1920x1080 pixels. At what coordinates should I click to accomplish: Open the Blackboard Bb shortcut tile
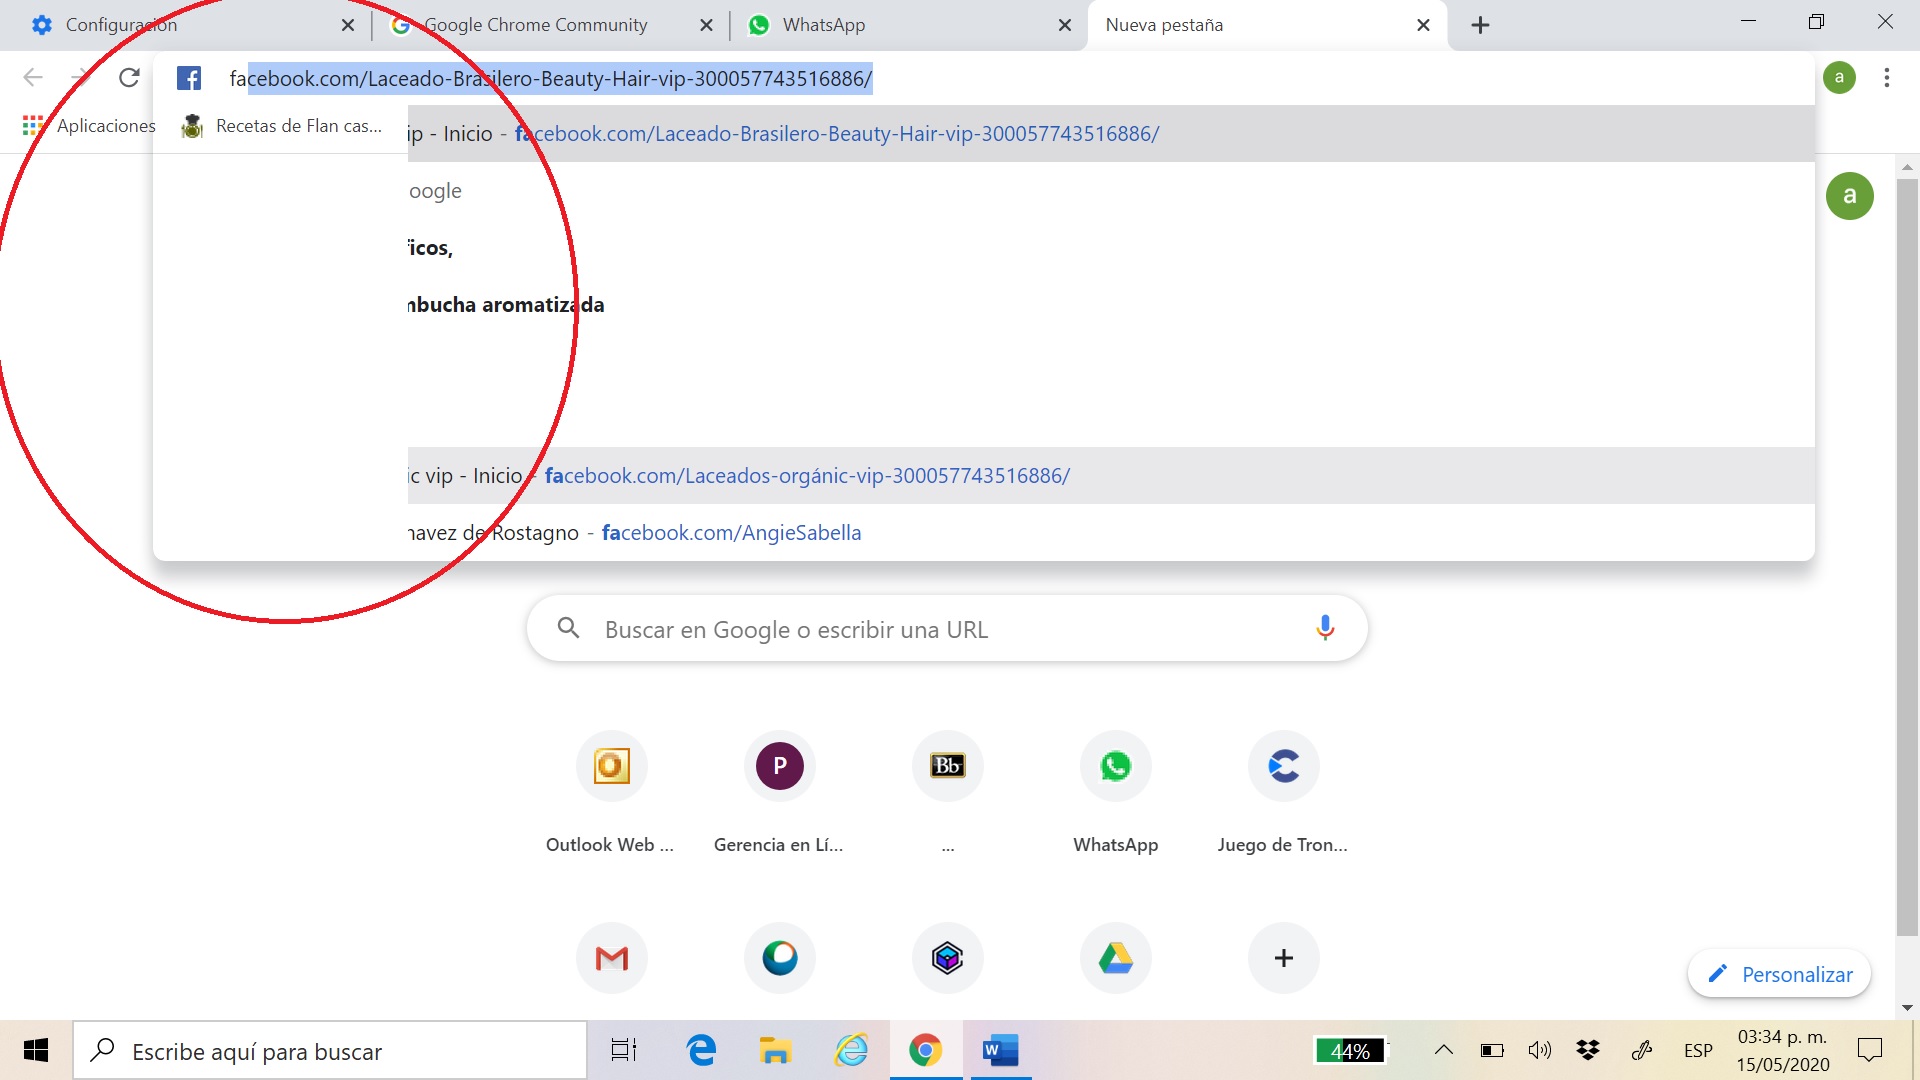coord(947,767)
